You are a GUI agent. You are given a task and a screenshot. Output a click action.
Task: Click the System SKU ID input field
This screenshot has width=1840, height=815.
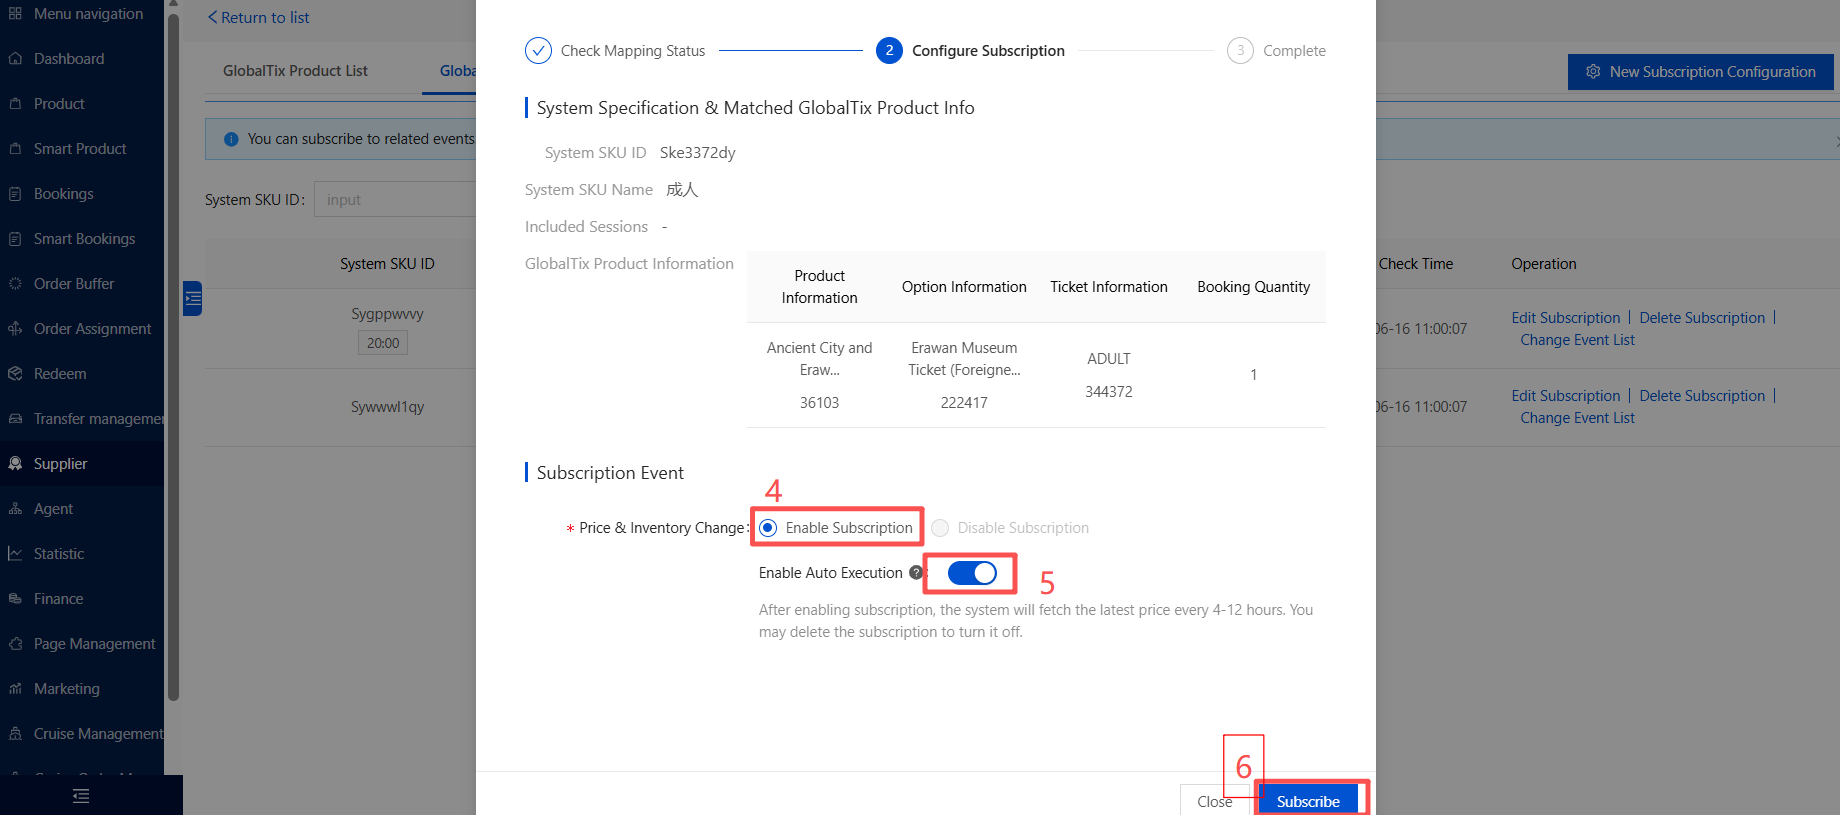point(396,199)
